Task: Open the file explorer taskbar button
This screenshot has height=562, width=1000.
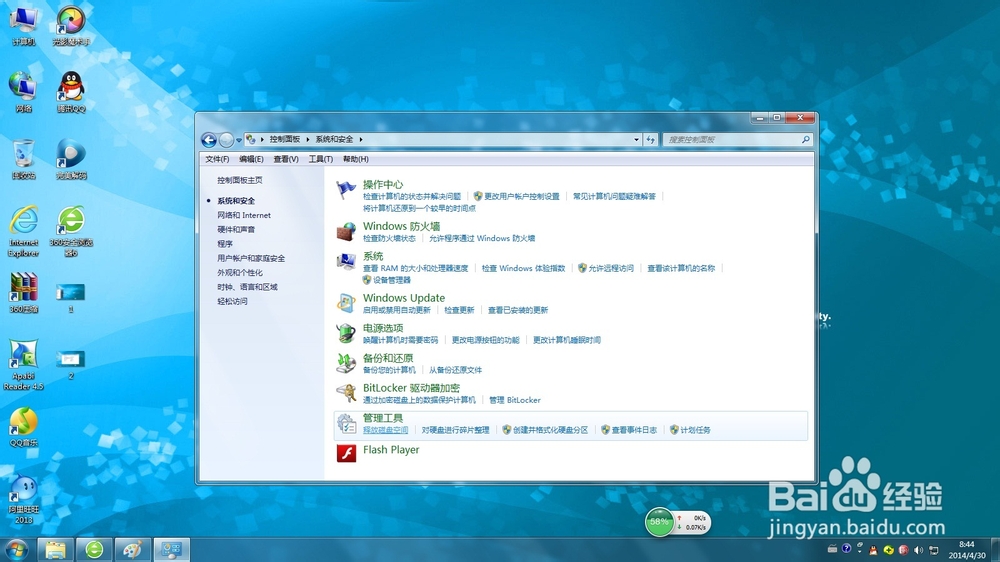Action: click(x=55, y=549)
